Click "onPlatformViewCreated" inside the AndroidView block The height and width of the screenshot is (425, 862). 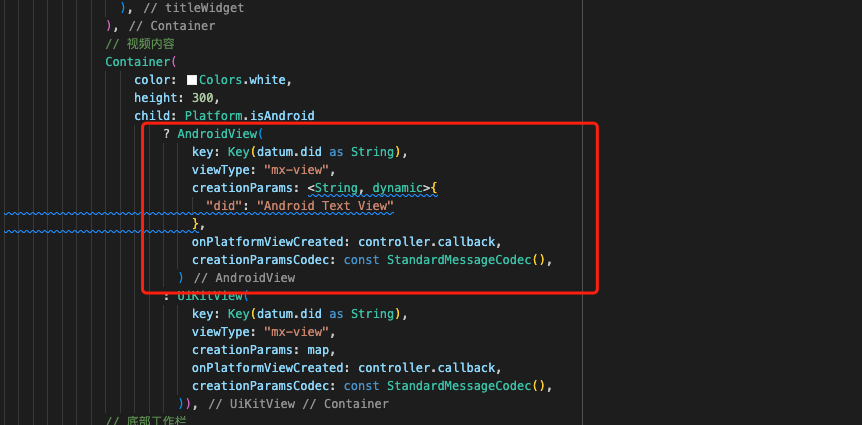coord(268,242)
